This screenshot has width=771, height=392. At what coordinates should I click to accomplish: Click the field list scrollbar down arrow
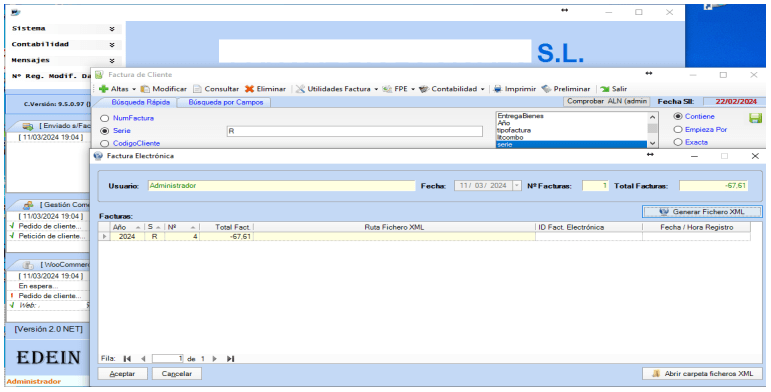652,143
